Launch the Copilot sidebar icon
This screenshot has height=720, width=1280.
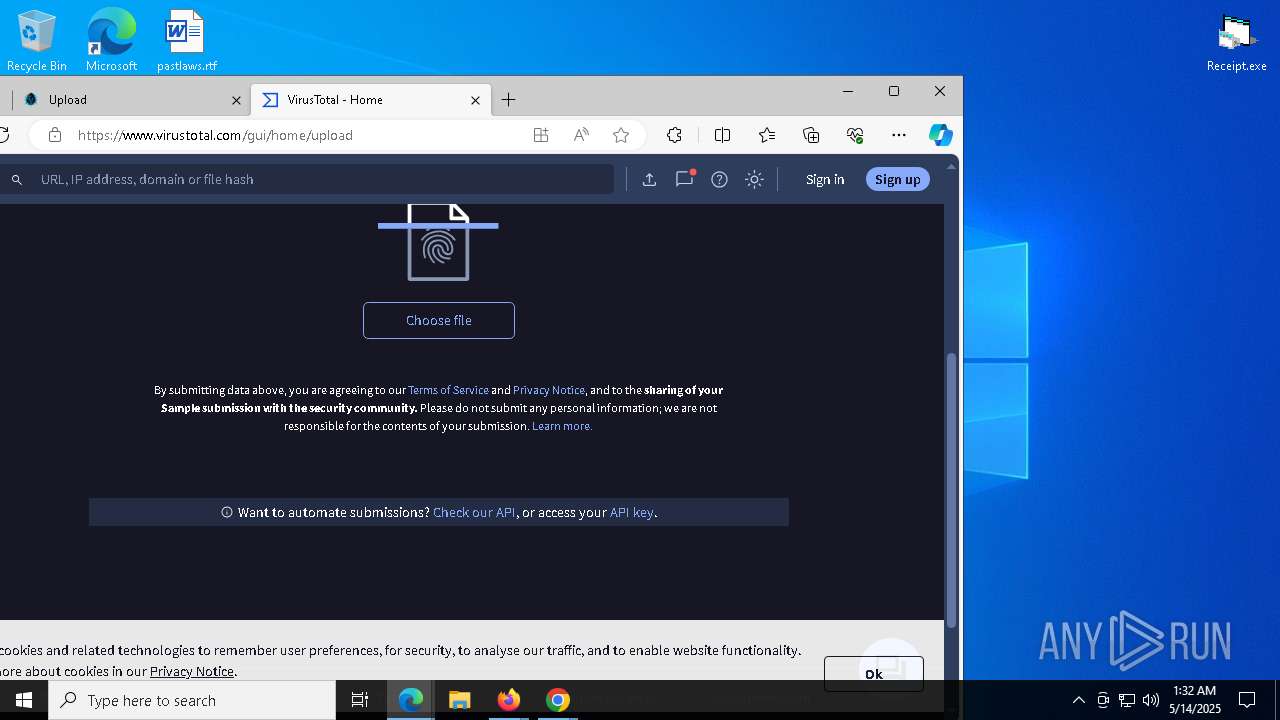[940, 135]
